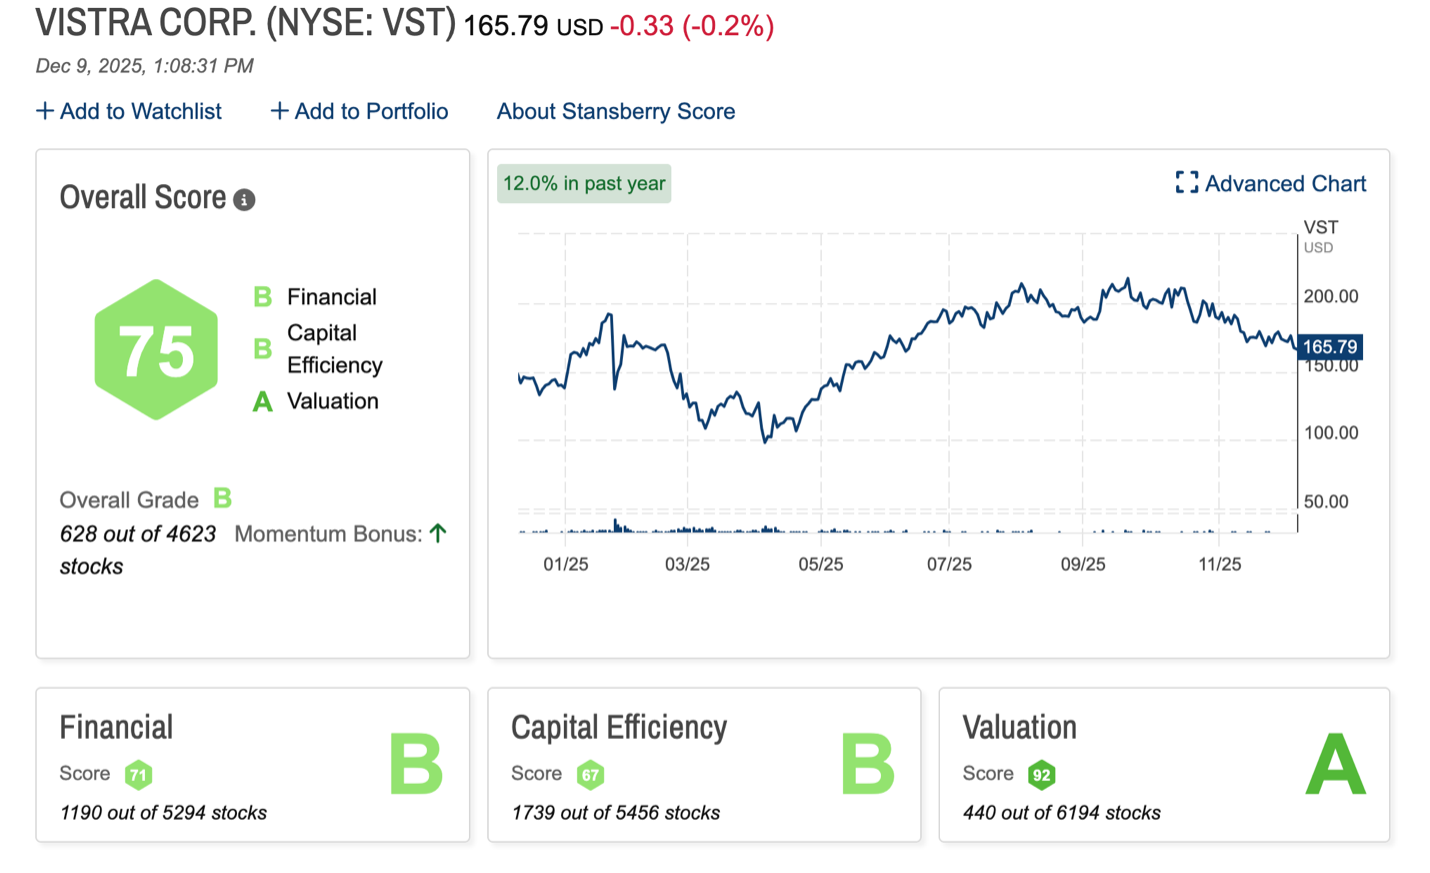Click the Advanced Chart expand icon

1186,183
